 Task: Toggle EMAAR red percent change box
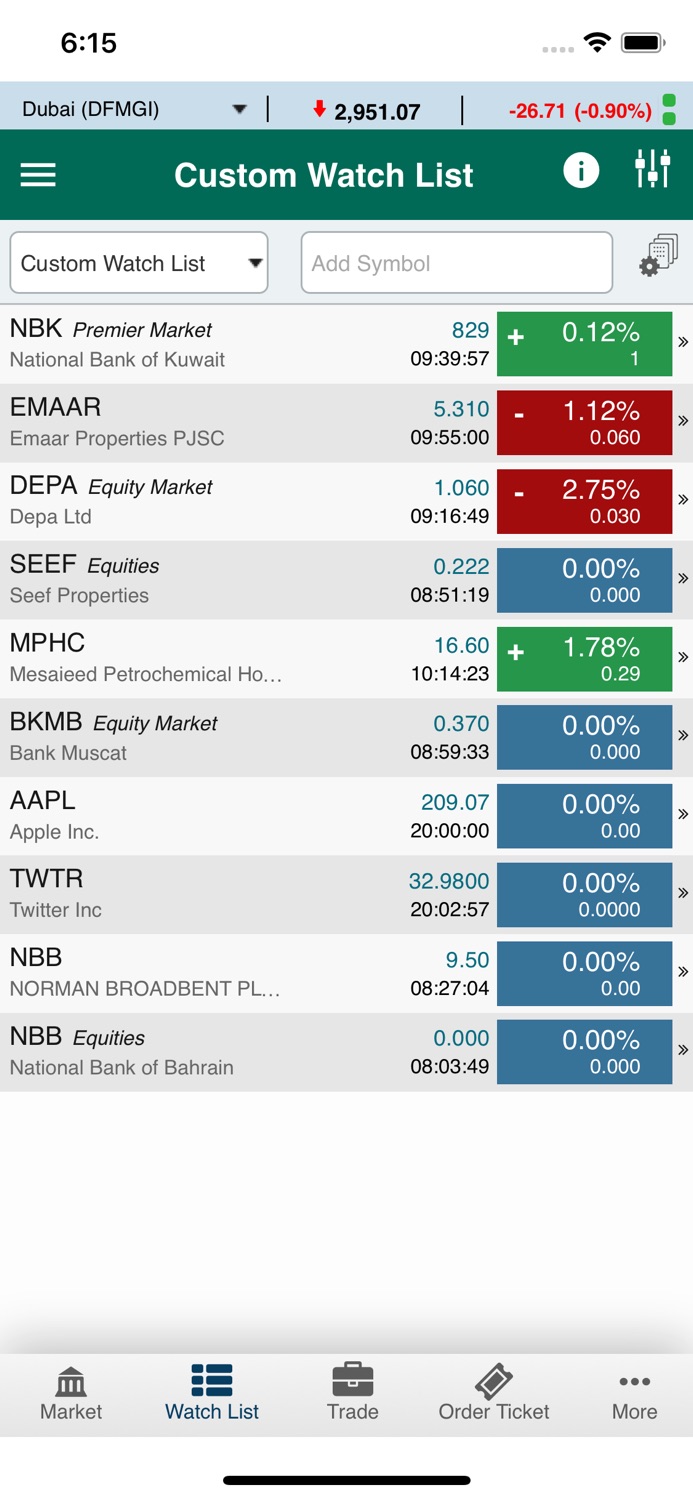585,423
